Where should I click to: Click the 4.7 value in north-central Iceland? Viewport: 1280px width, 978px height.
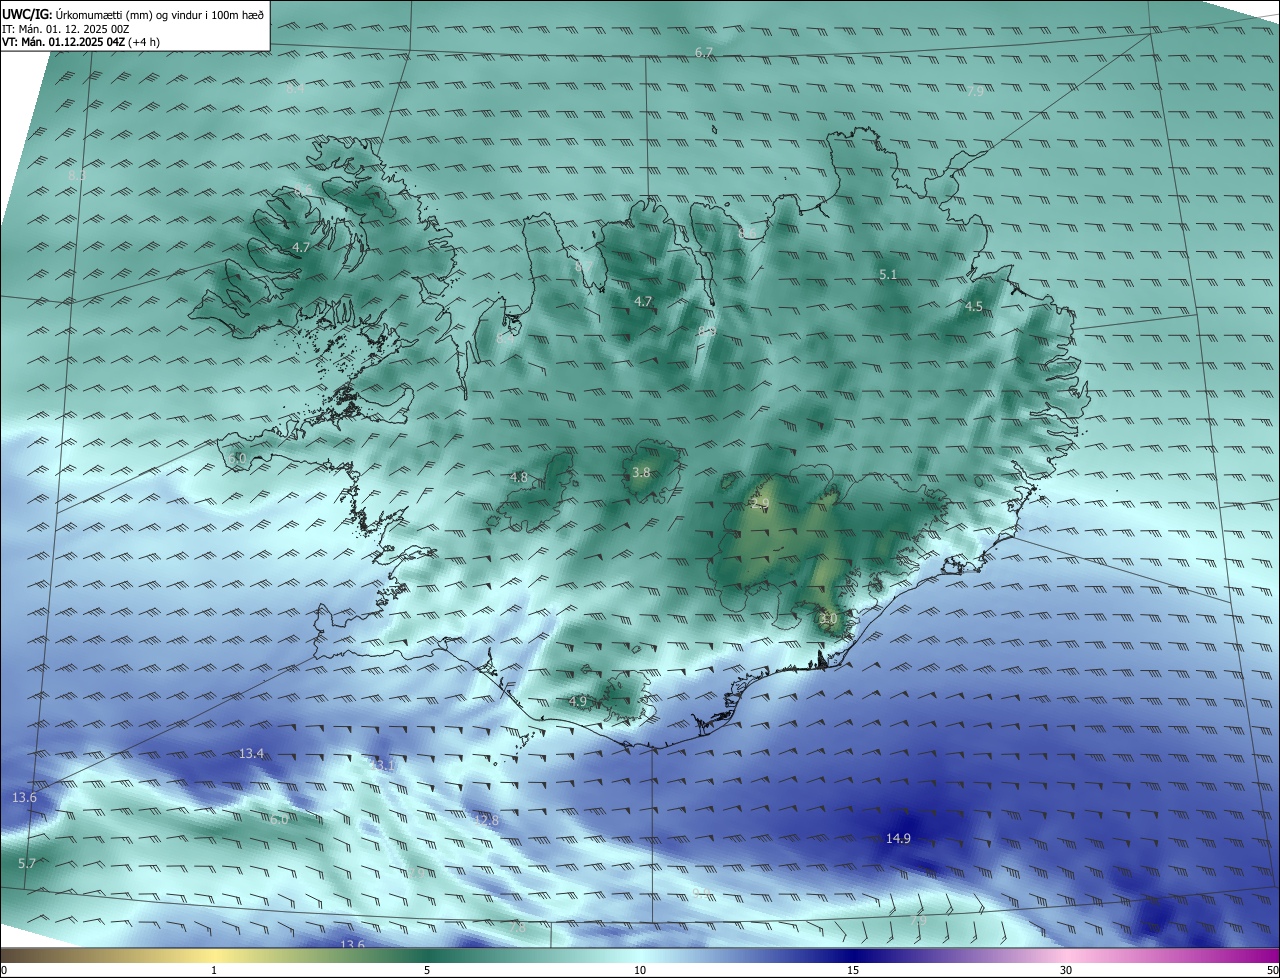[643, 301]
